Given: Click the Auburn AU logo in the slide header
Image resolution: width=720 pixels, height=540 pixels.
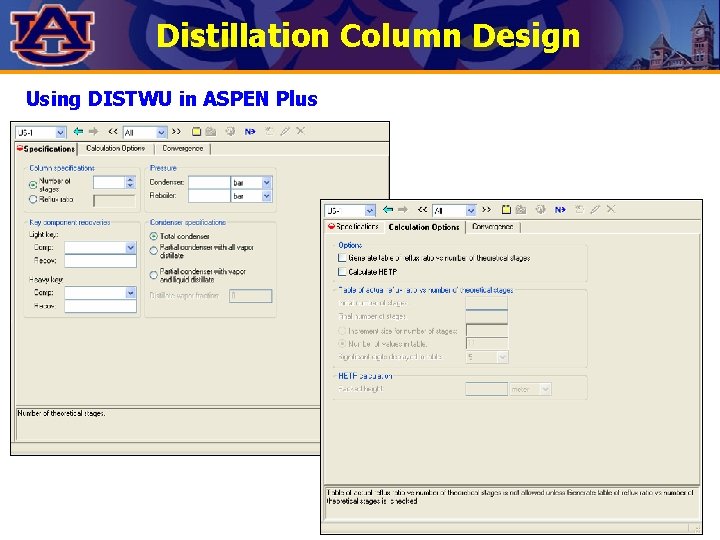Looking at the screenshot, I should click(53, 35).
